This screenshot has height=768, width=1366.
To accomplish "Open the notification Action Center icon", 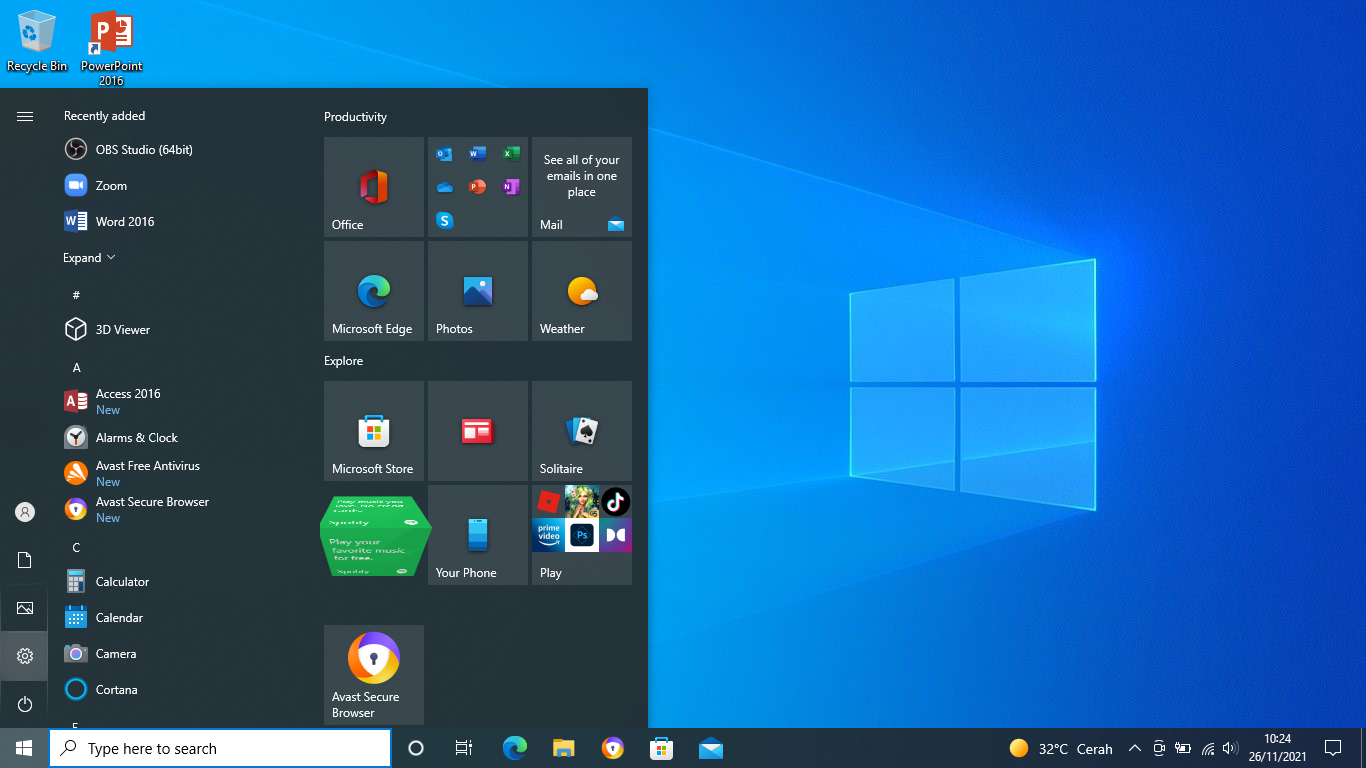I will click(x=1333, y=748).
